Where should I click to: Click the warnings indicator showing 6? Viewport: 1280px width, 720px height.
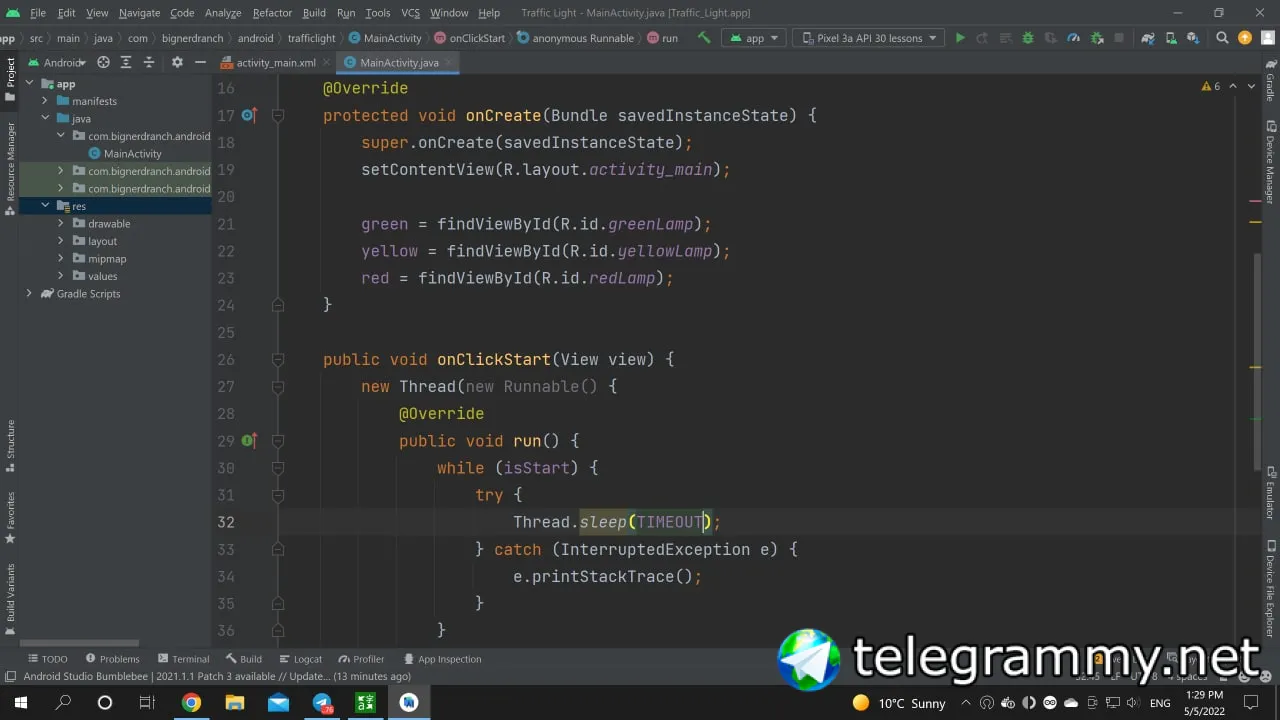click(1211, 87)
